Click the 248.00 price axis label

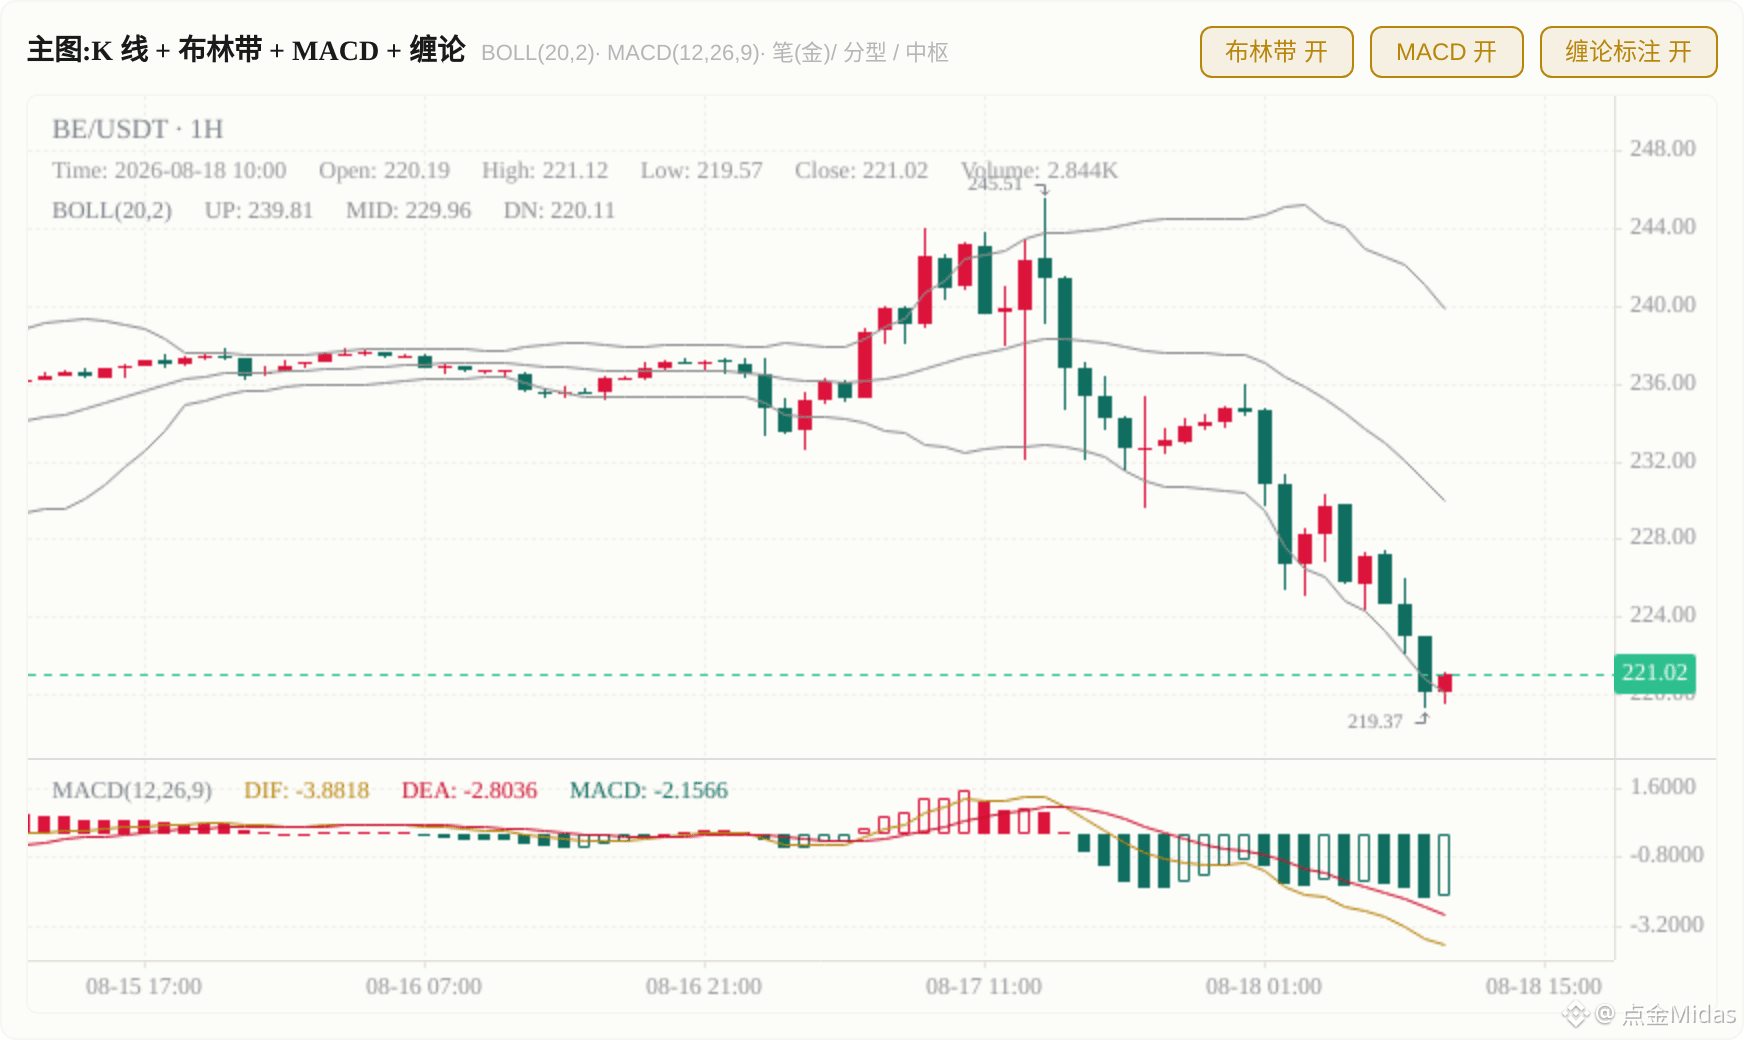[x=1663, y=149]
